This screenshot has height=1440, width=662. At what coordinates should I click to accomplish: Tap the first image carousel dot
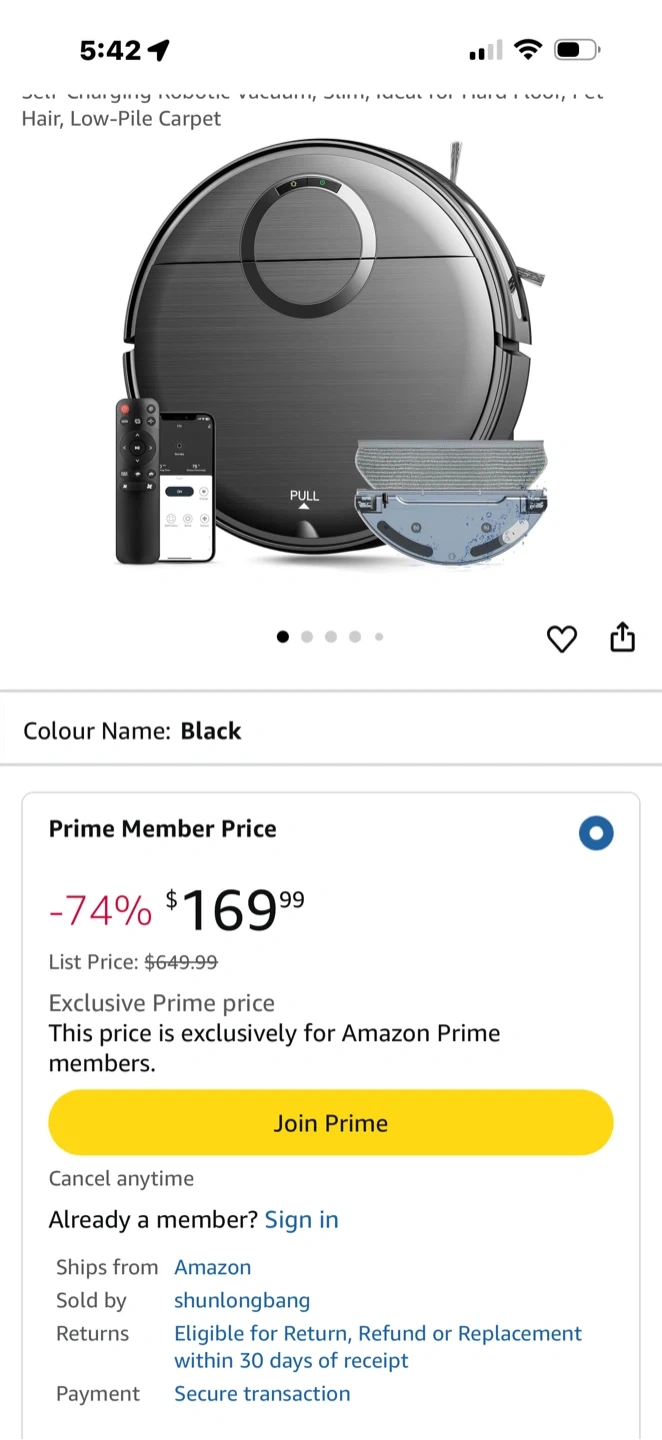[x=283, y=637]
